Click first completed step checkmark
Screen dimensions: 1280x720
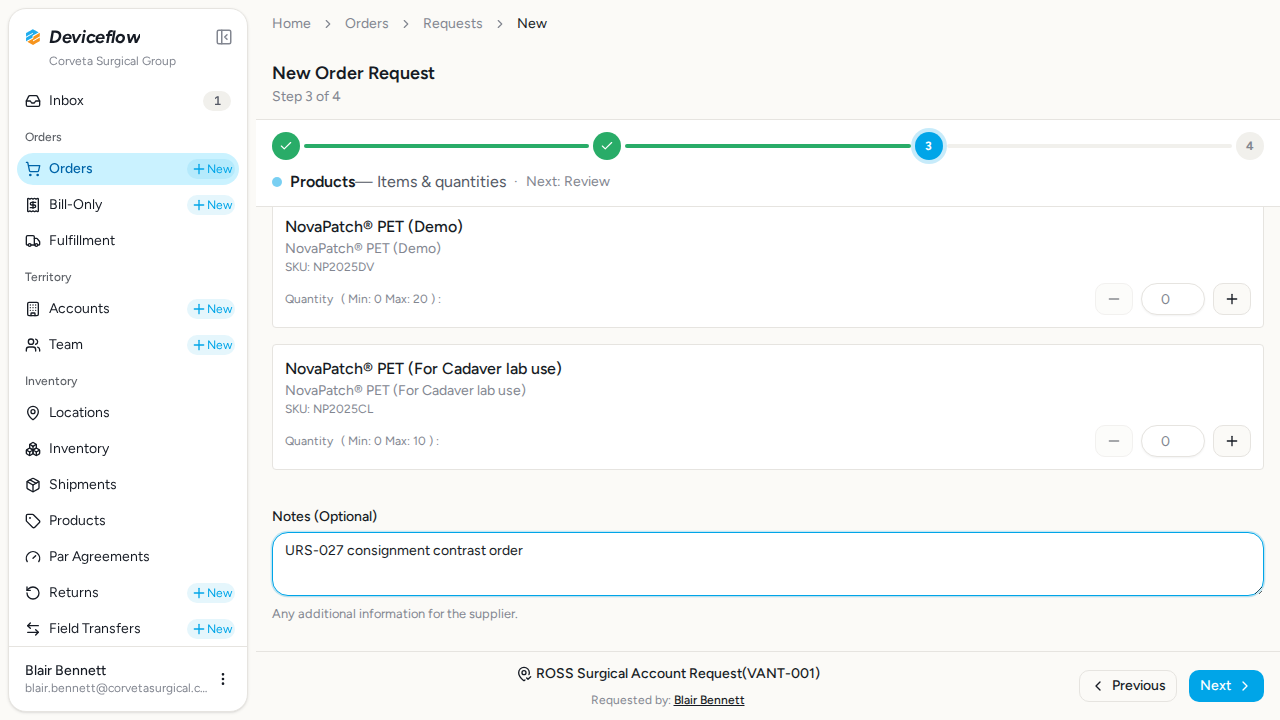[x=286, y=146]
